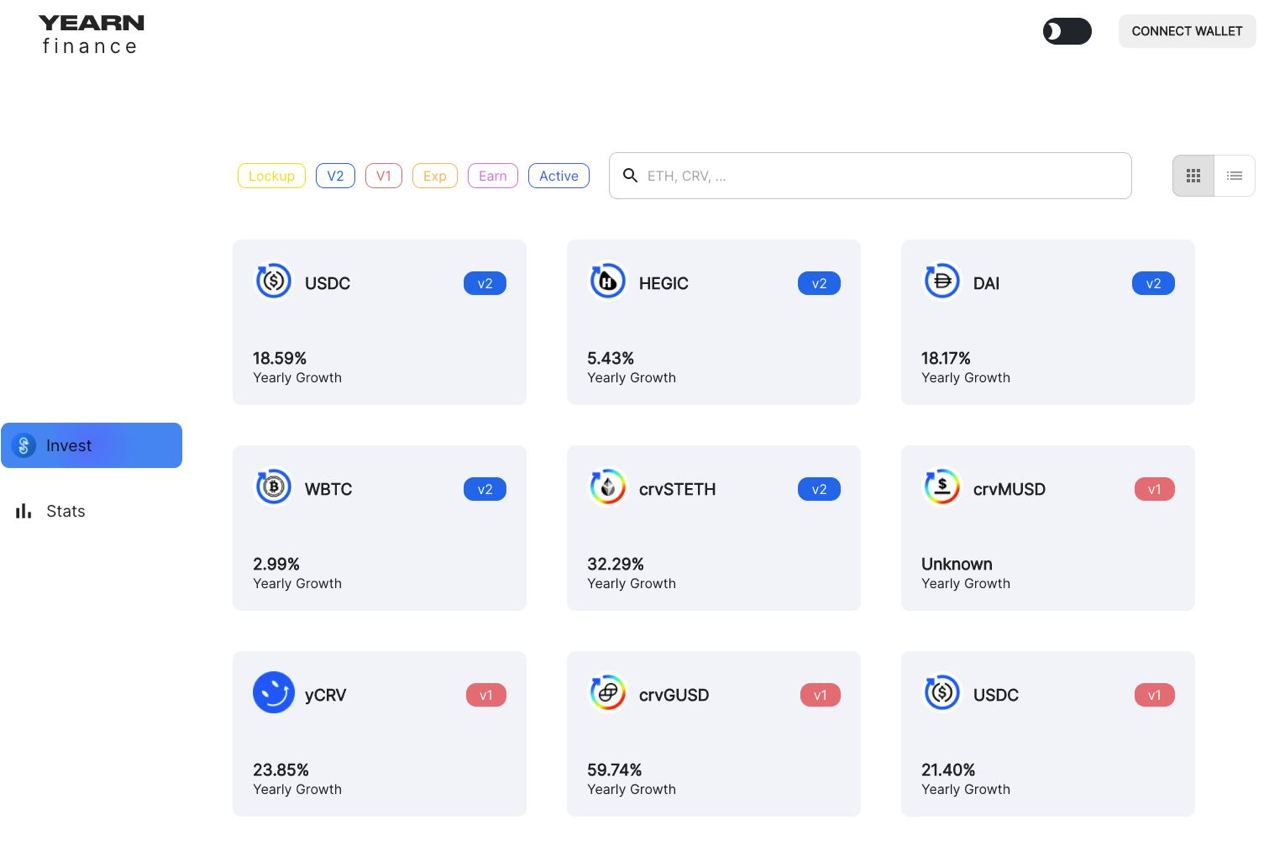Click the yCRV vault name
This screenshot has width=1280, height=847.
[x=325, y=695]
